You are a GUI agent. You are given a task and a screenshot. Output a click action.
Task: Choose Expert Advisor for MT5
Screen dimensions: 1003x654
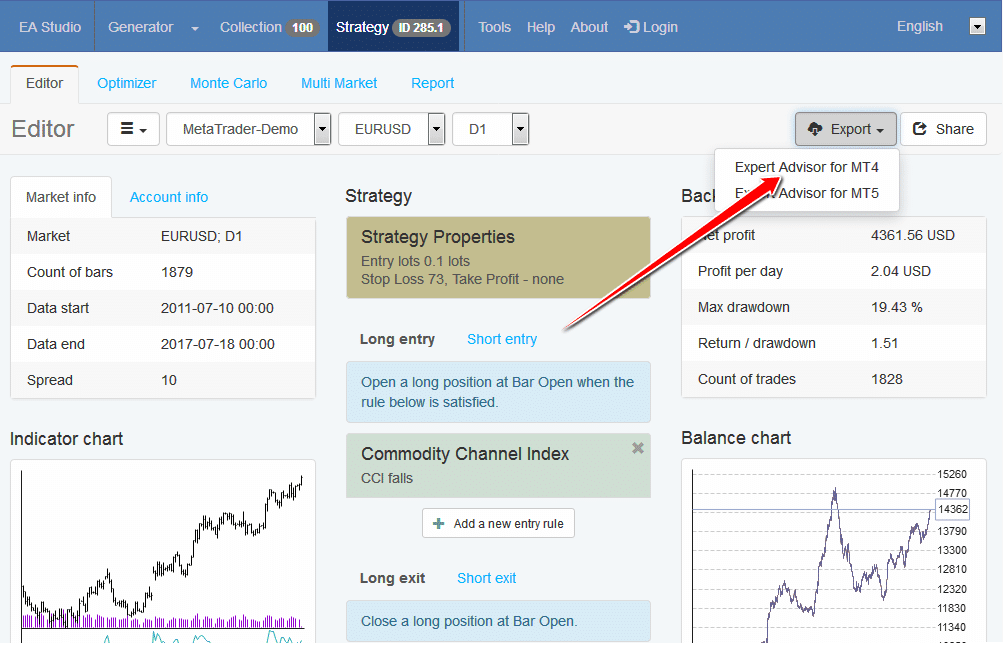coord(806,193)
